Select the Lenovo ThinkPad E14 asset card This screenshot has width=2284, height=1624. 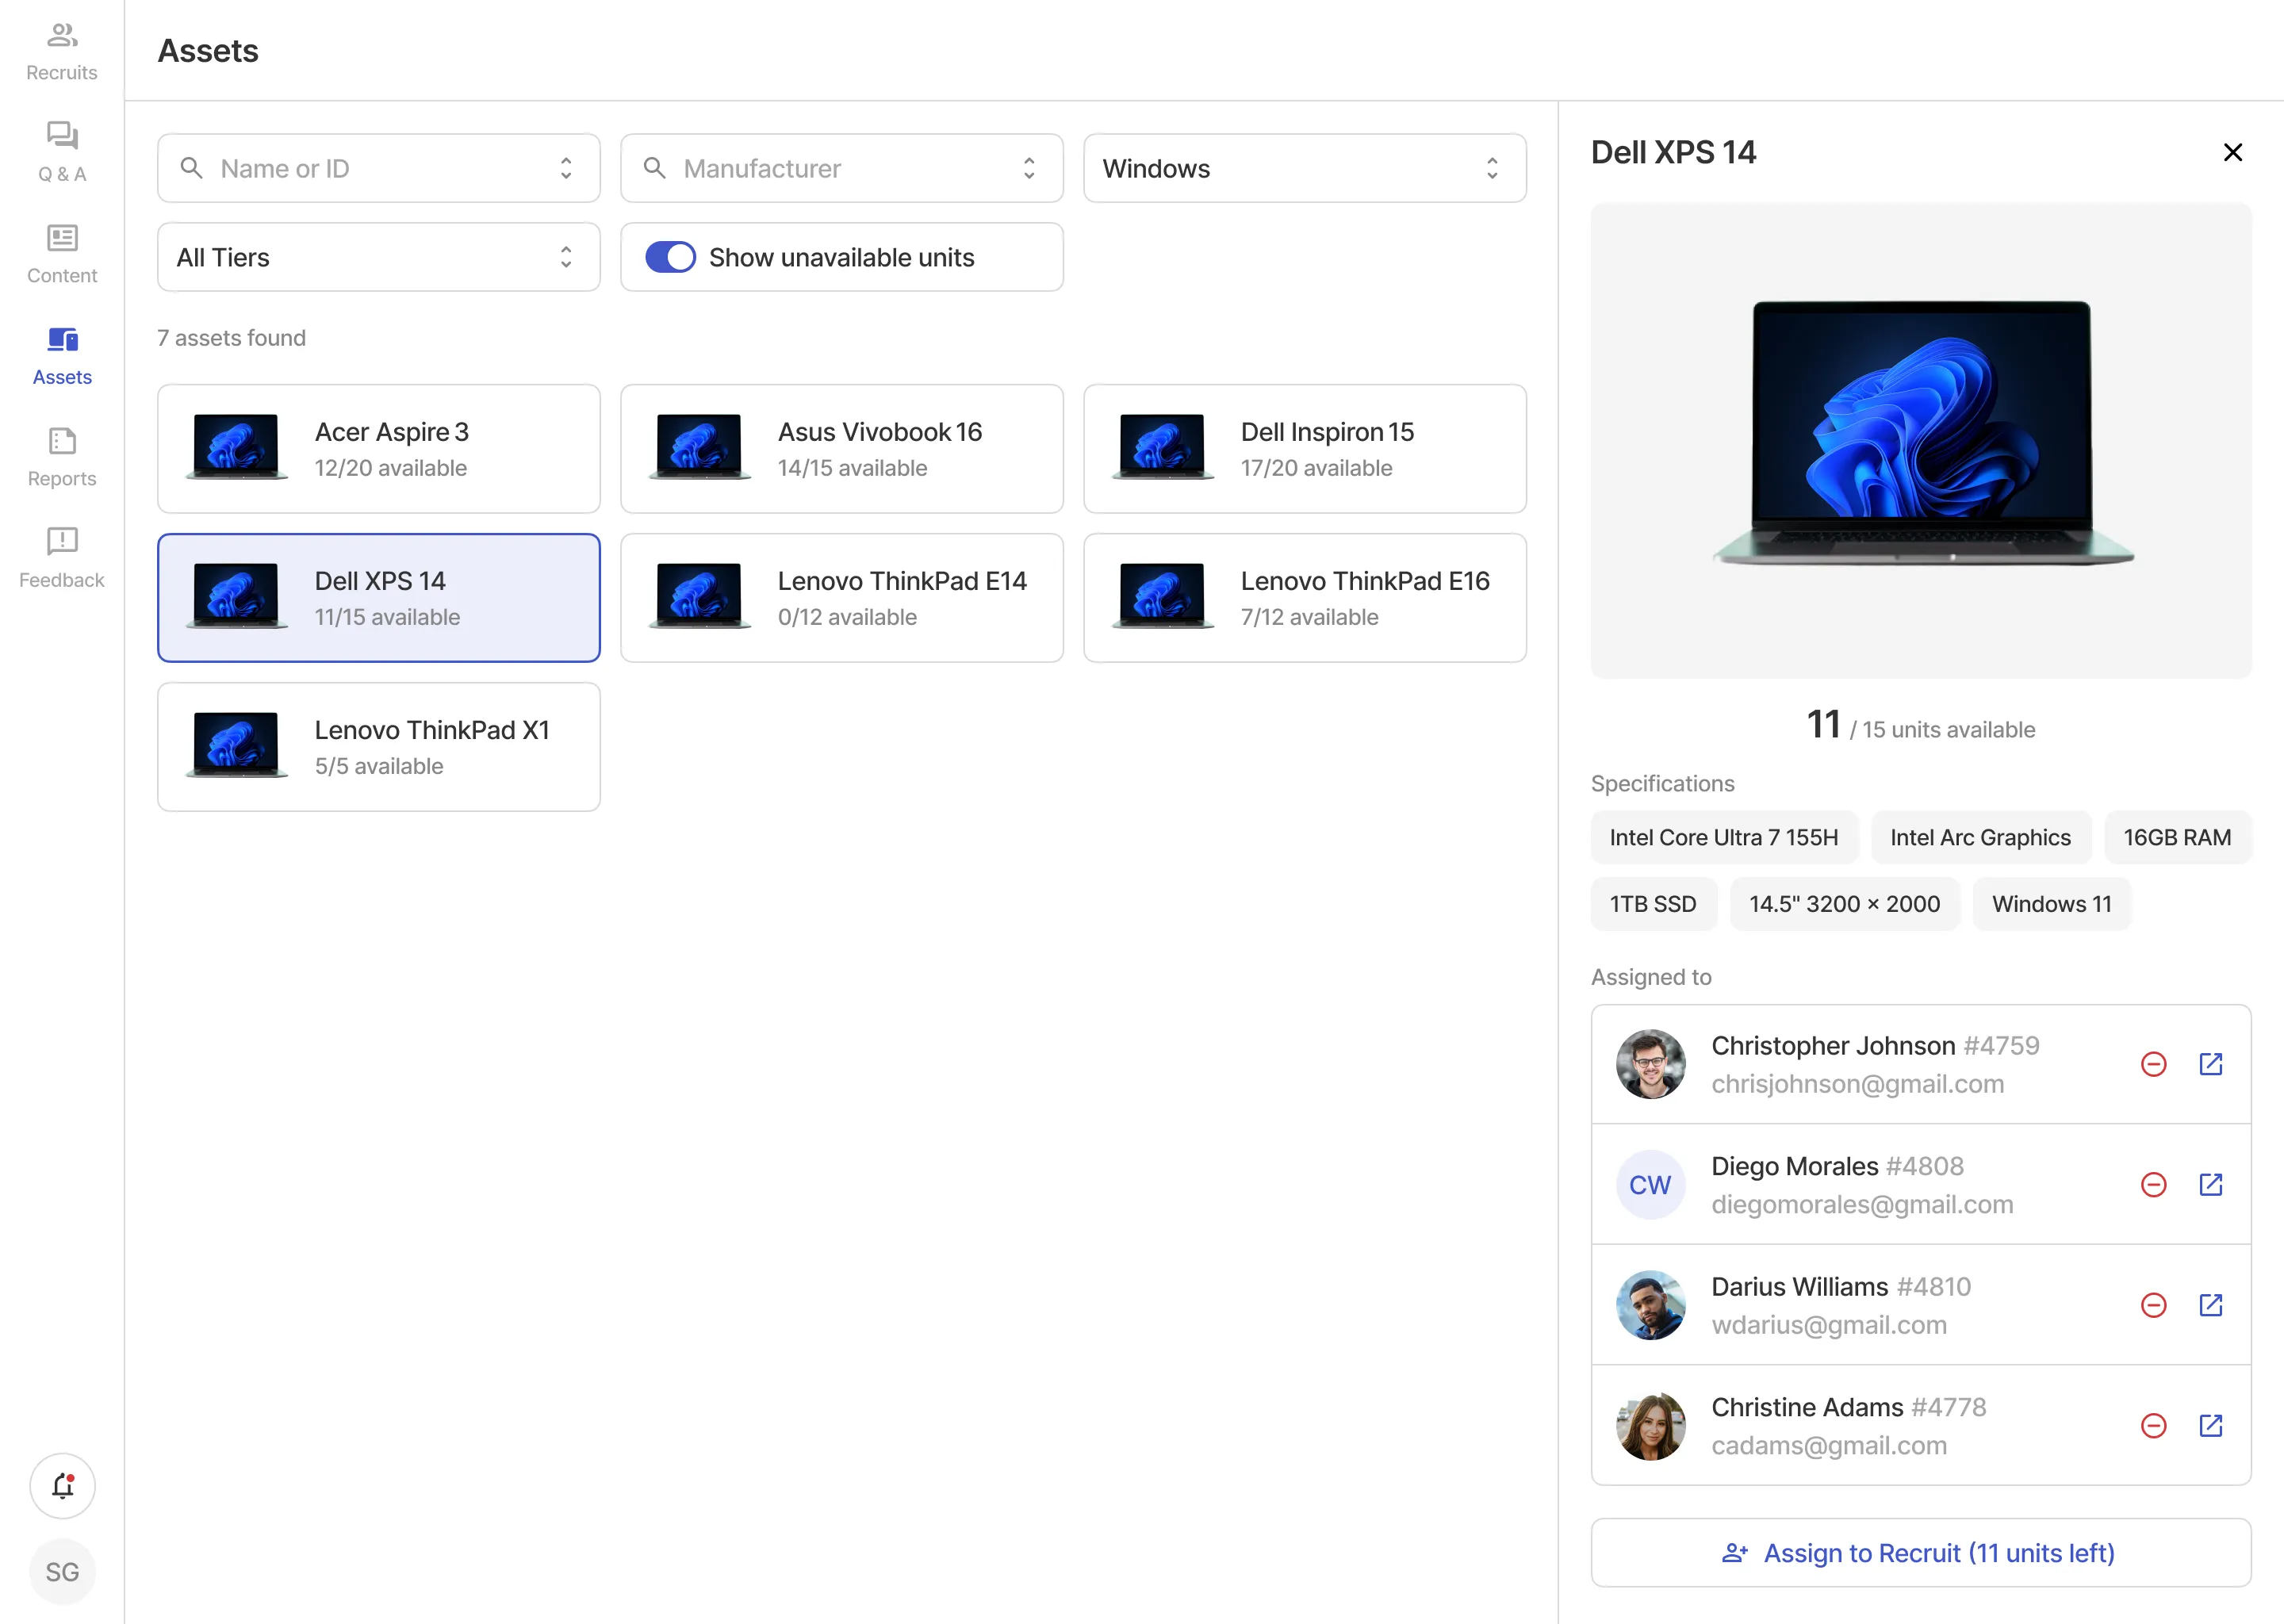pos(841,598)
